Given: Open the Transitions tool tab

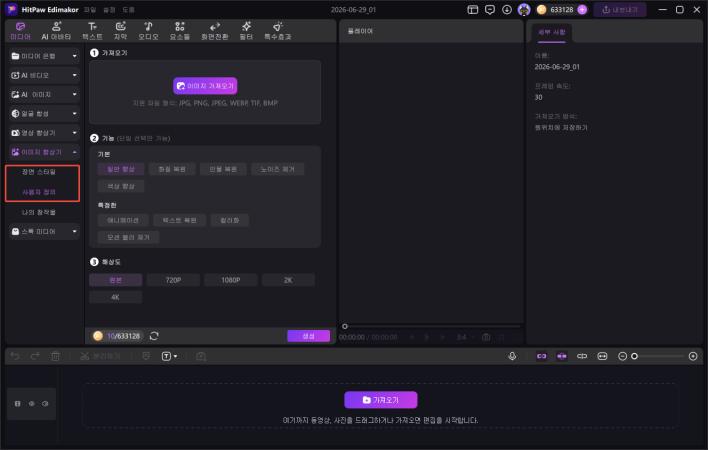Looking at the screenshot, I should (x=214, y=31).
